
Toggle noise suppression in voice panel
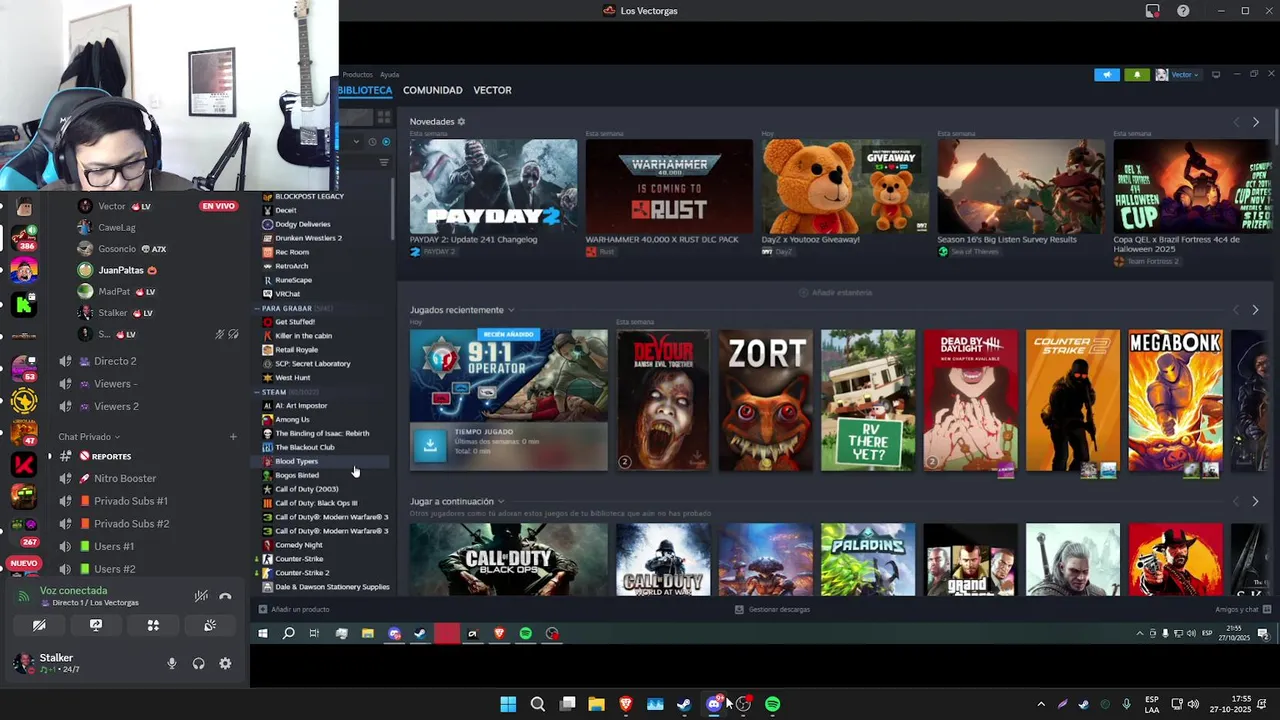[201, 596]
